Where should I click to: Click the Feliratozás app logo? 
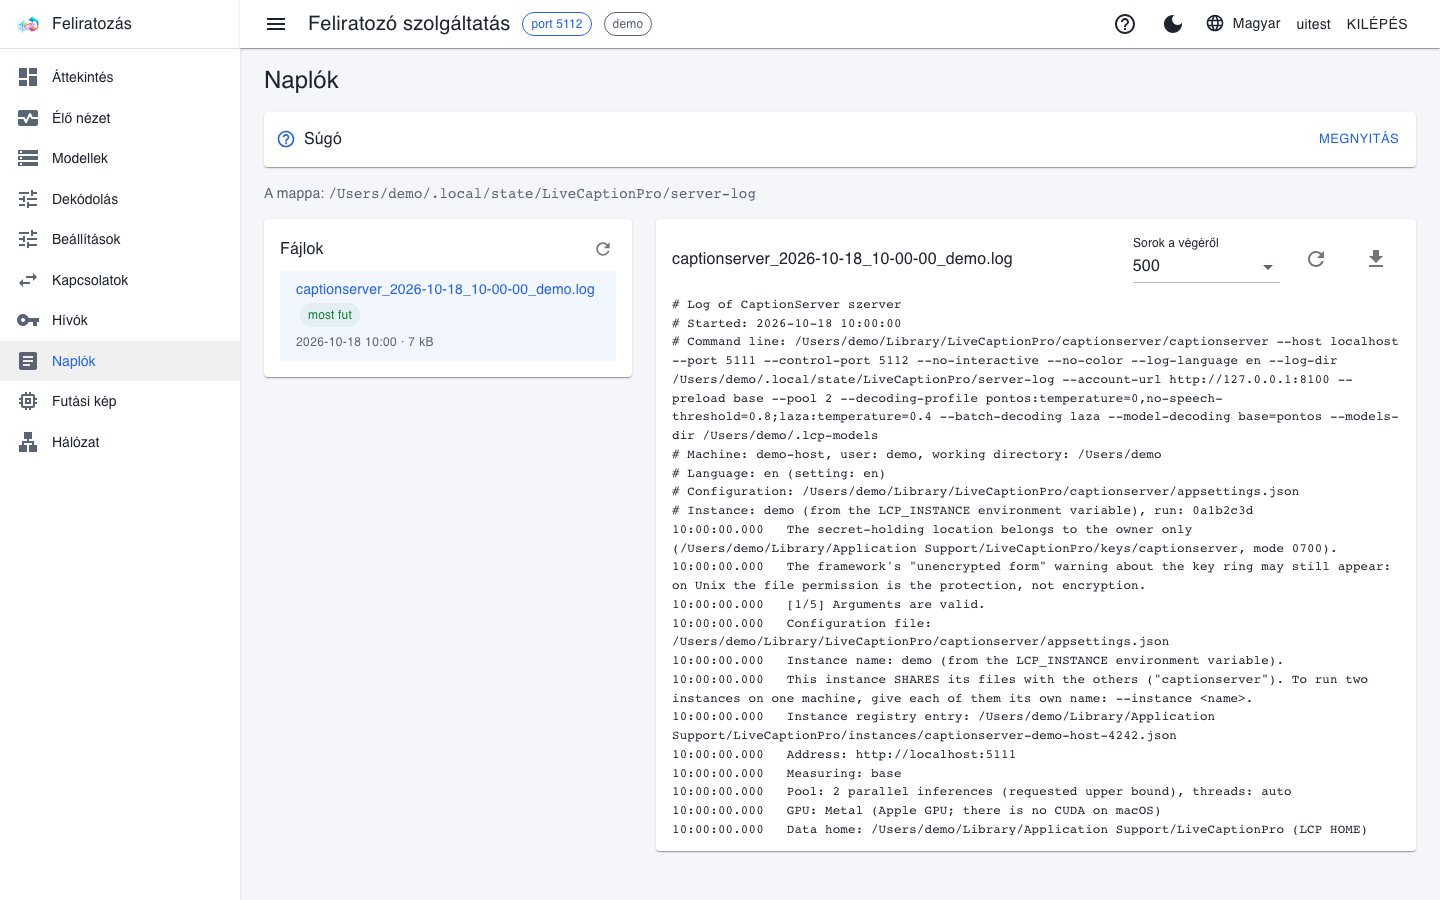(x=28, y=24)
